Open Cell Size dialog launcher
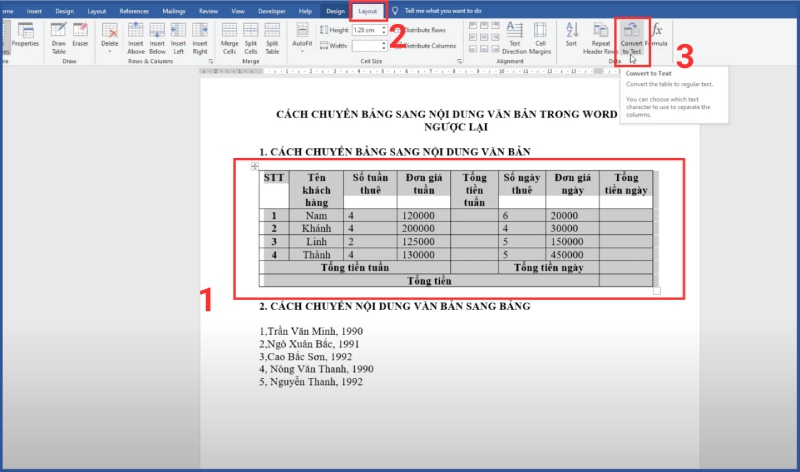The image size is (800, 472). [x=459, y=61]
